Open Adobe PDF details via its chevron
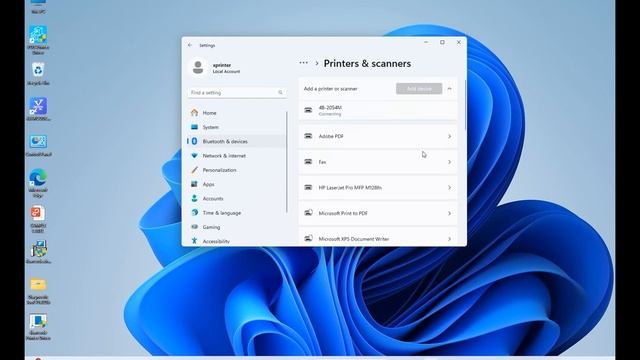640x360 pixels. pos(449,136)
